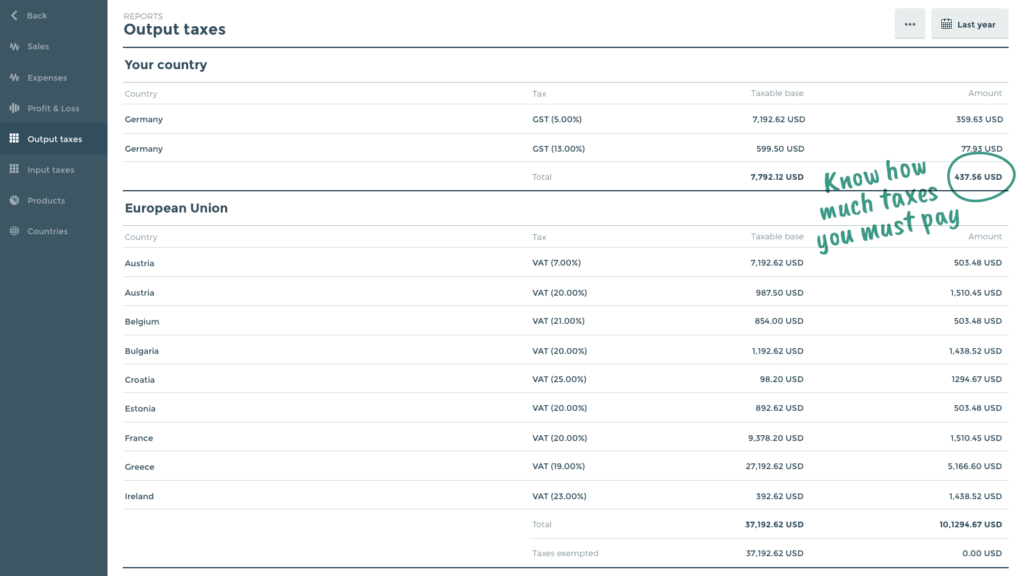This screenshot has height=576, width=1024.
Task: Select the Greece VAT (19.00%) row
Action: pos(558,467)
